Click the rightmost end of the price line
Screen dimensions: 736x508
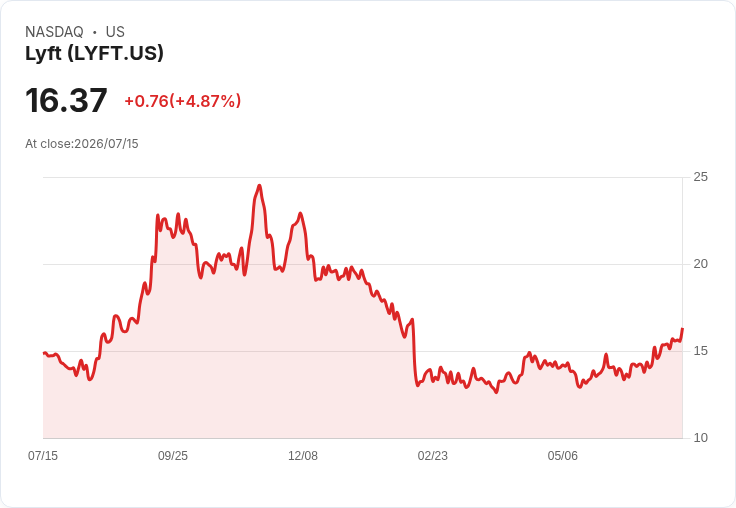pyautogui.click(x=682, y=329)
